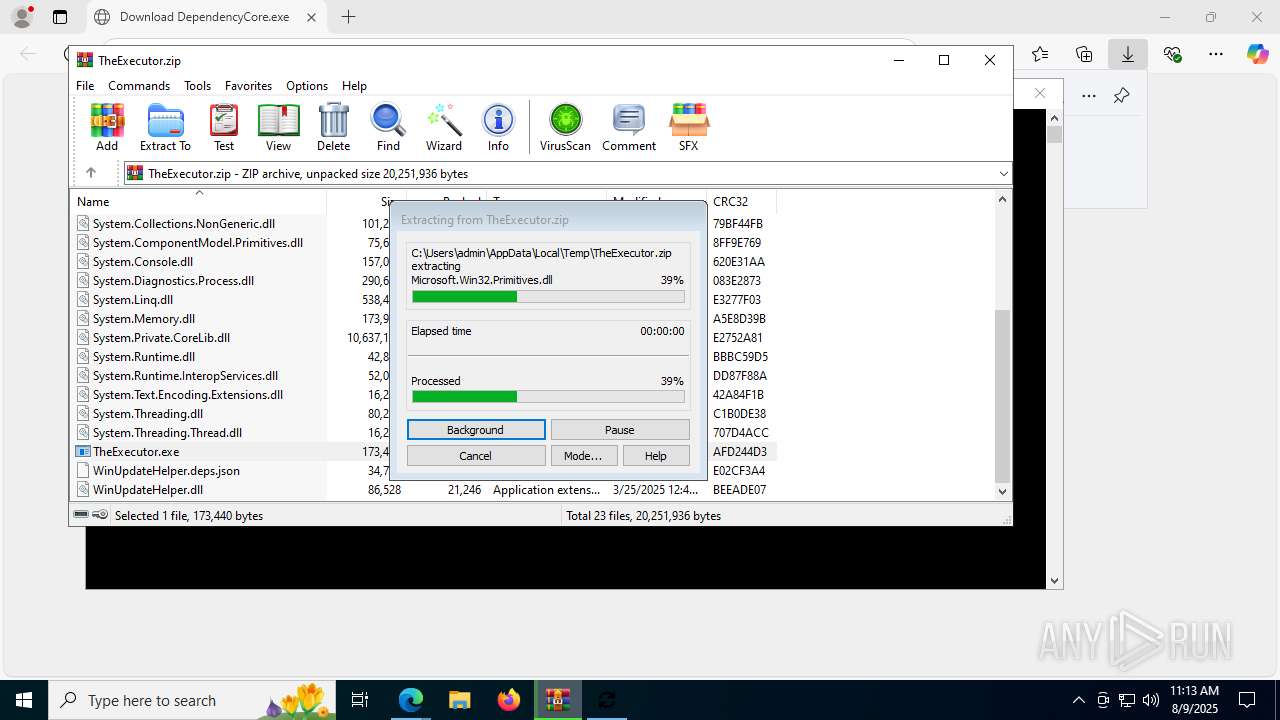The width and height of the screenshot is (1280, 720).
Task: Open File Explorer from taskbar
Action: [x=460, y=700]
